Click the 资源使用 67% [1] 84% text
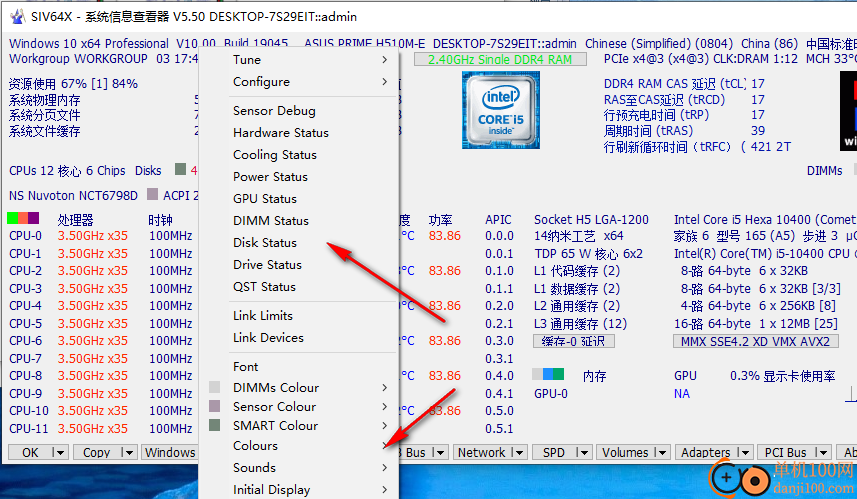Image resolution: width=857 pixels, height=499 pixels. point(73,84)
